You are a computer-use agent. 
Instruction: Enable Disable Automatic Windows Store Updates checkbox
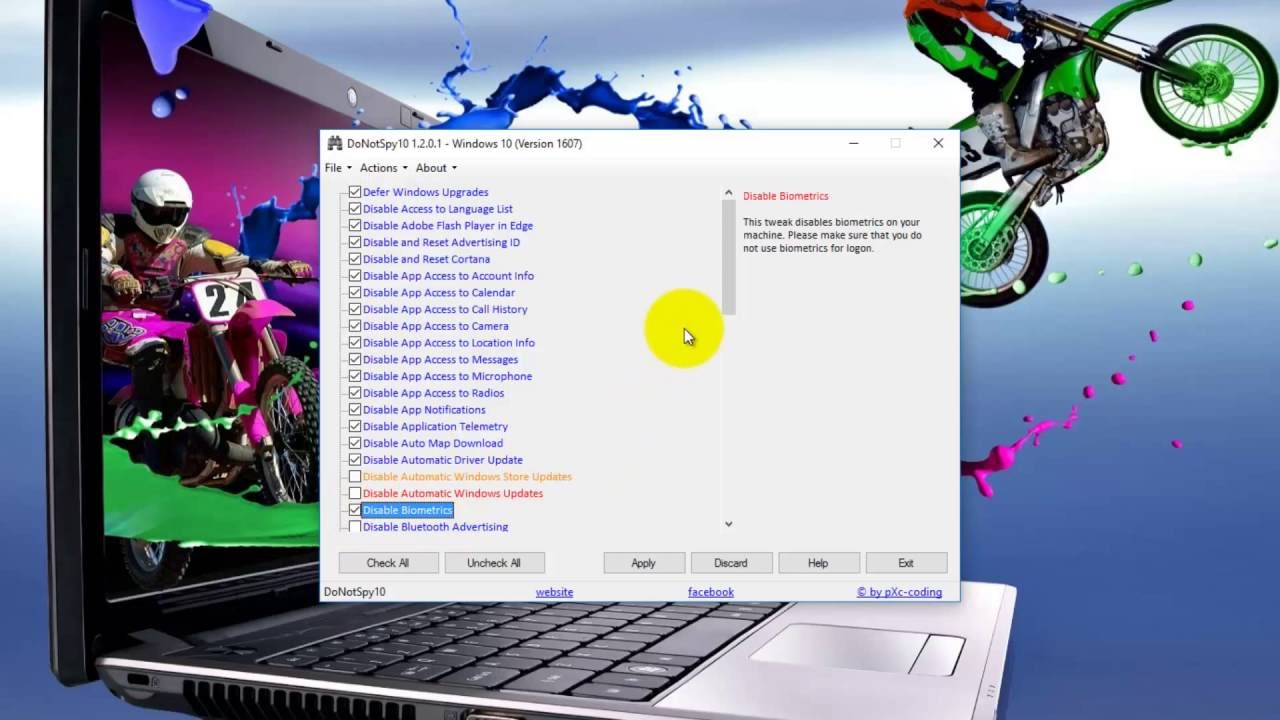point(355,477)
